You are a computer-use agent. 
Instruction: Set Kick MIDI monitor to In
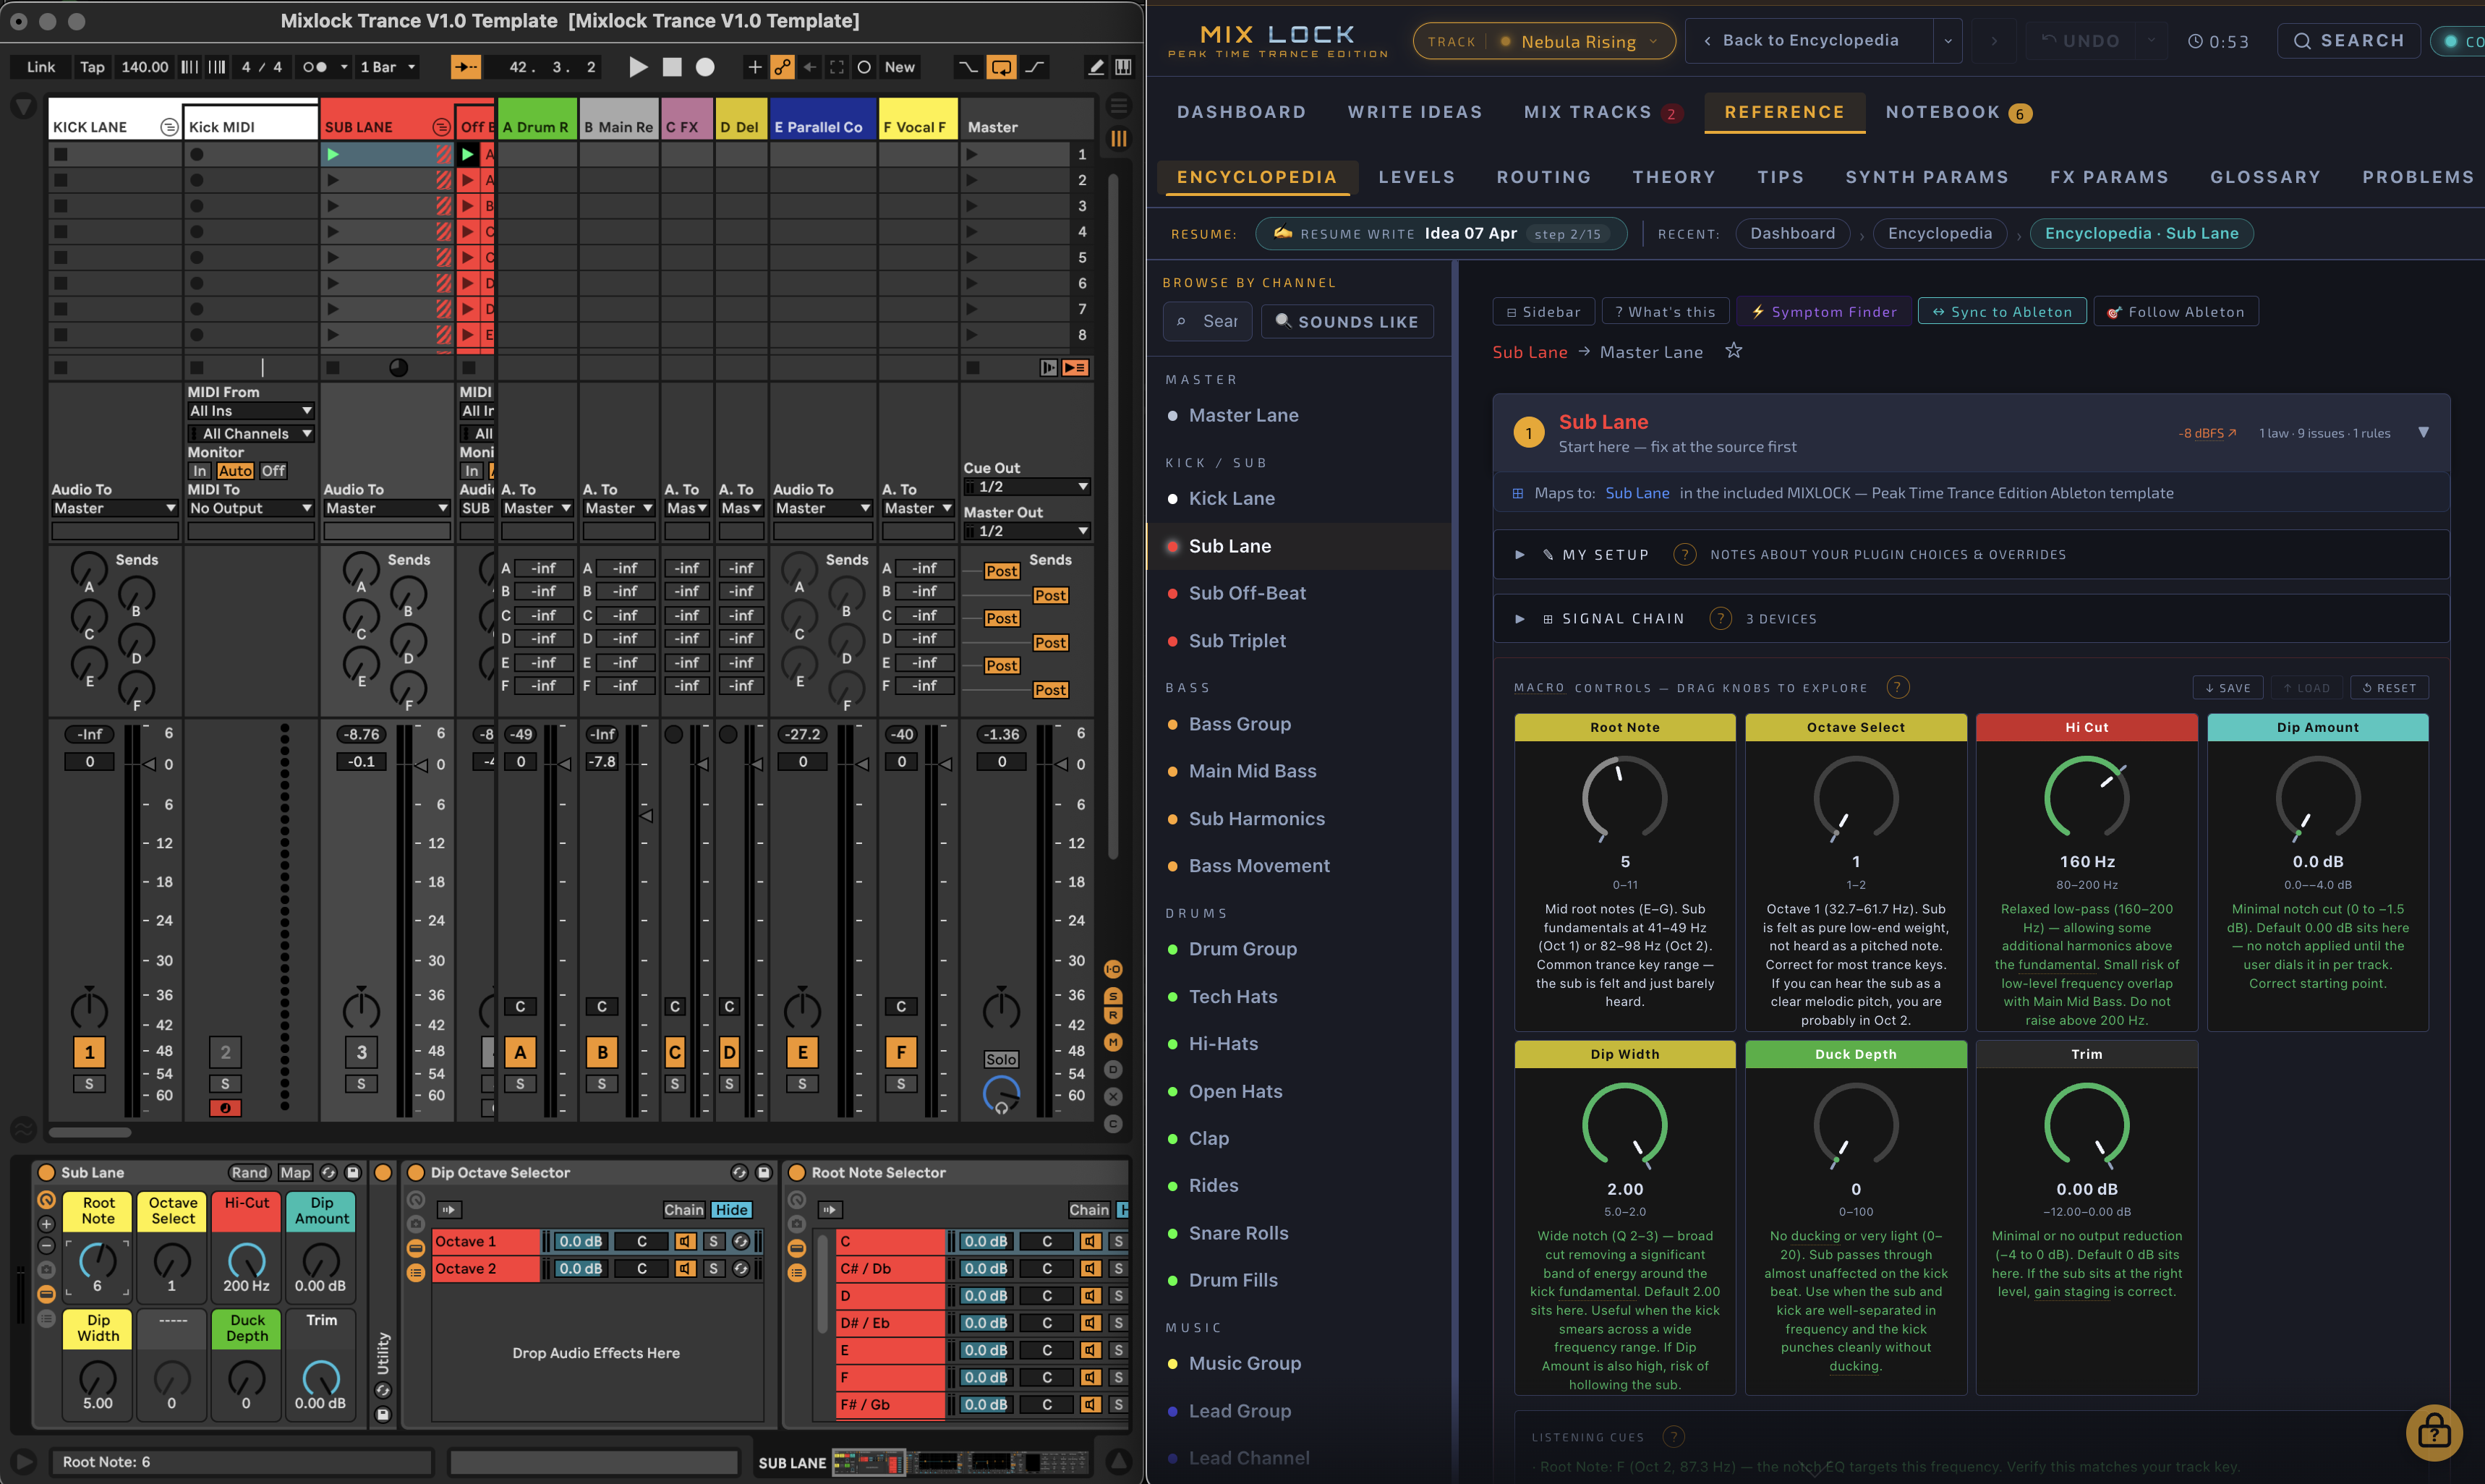click(x=200, y=471)
